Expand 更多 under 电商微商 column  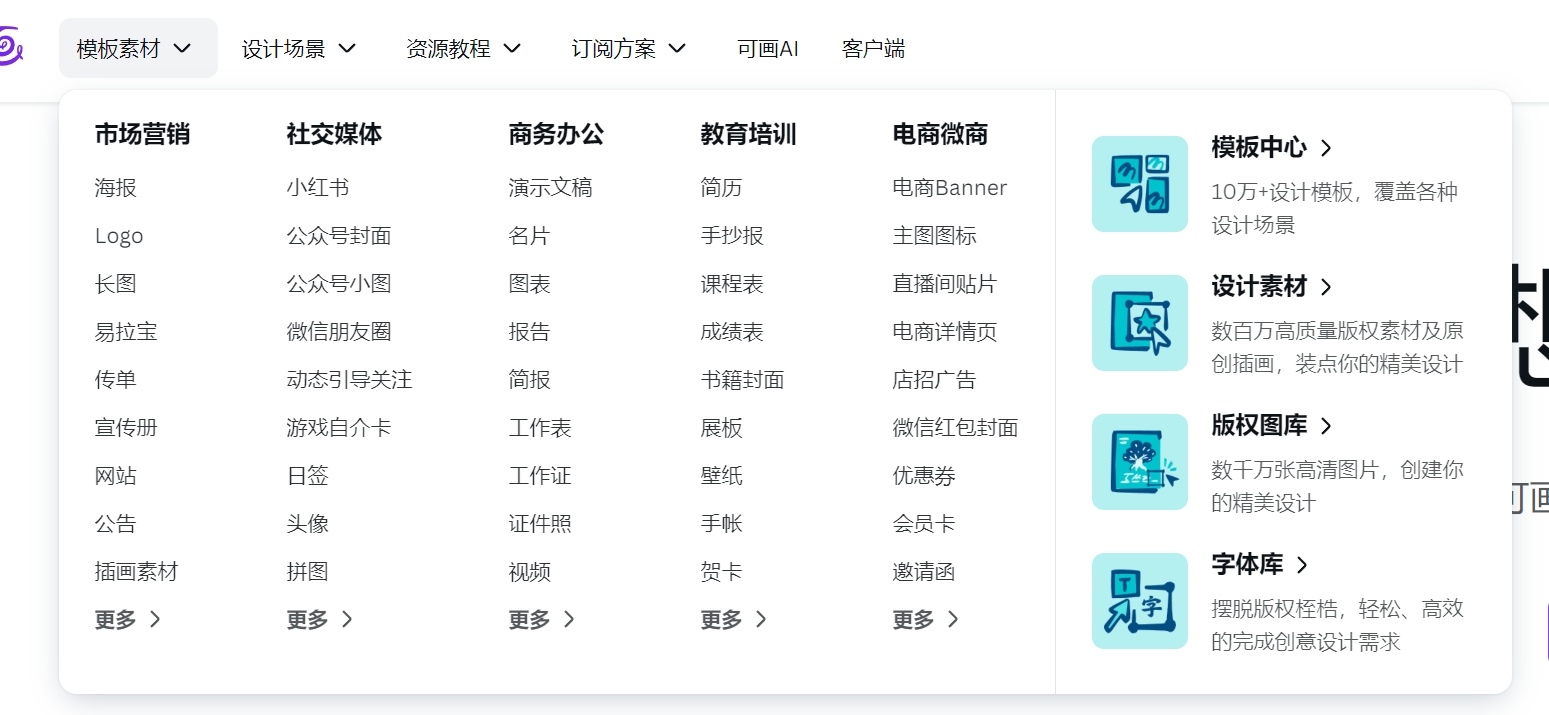click(925, 619)
